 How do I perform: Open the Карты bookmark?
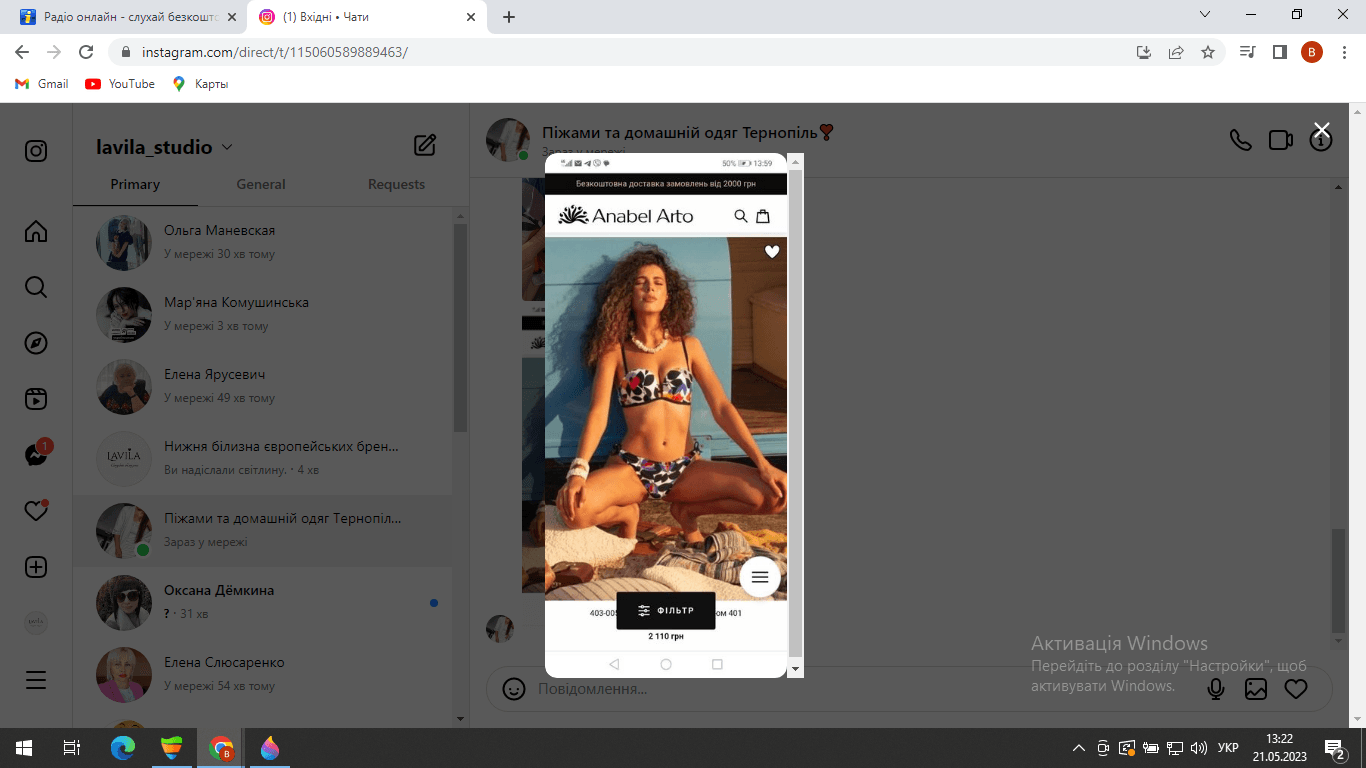click(x=200, y=84)
